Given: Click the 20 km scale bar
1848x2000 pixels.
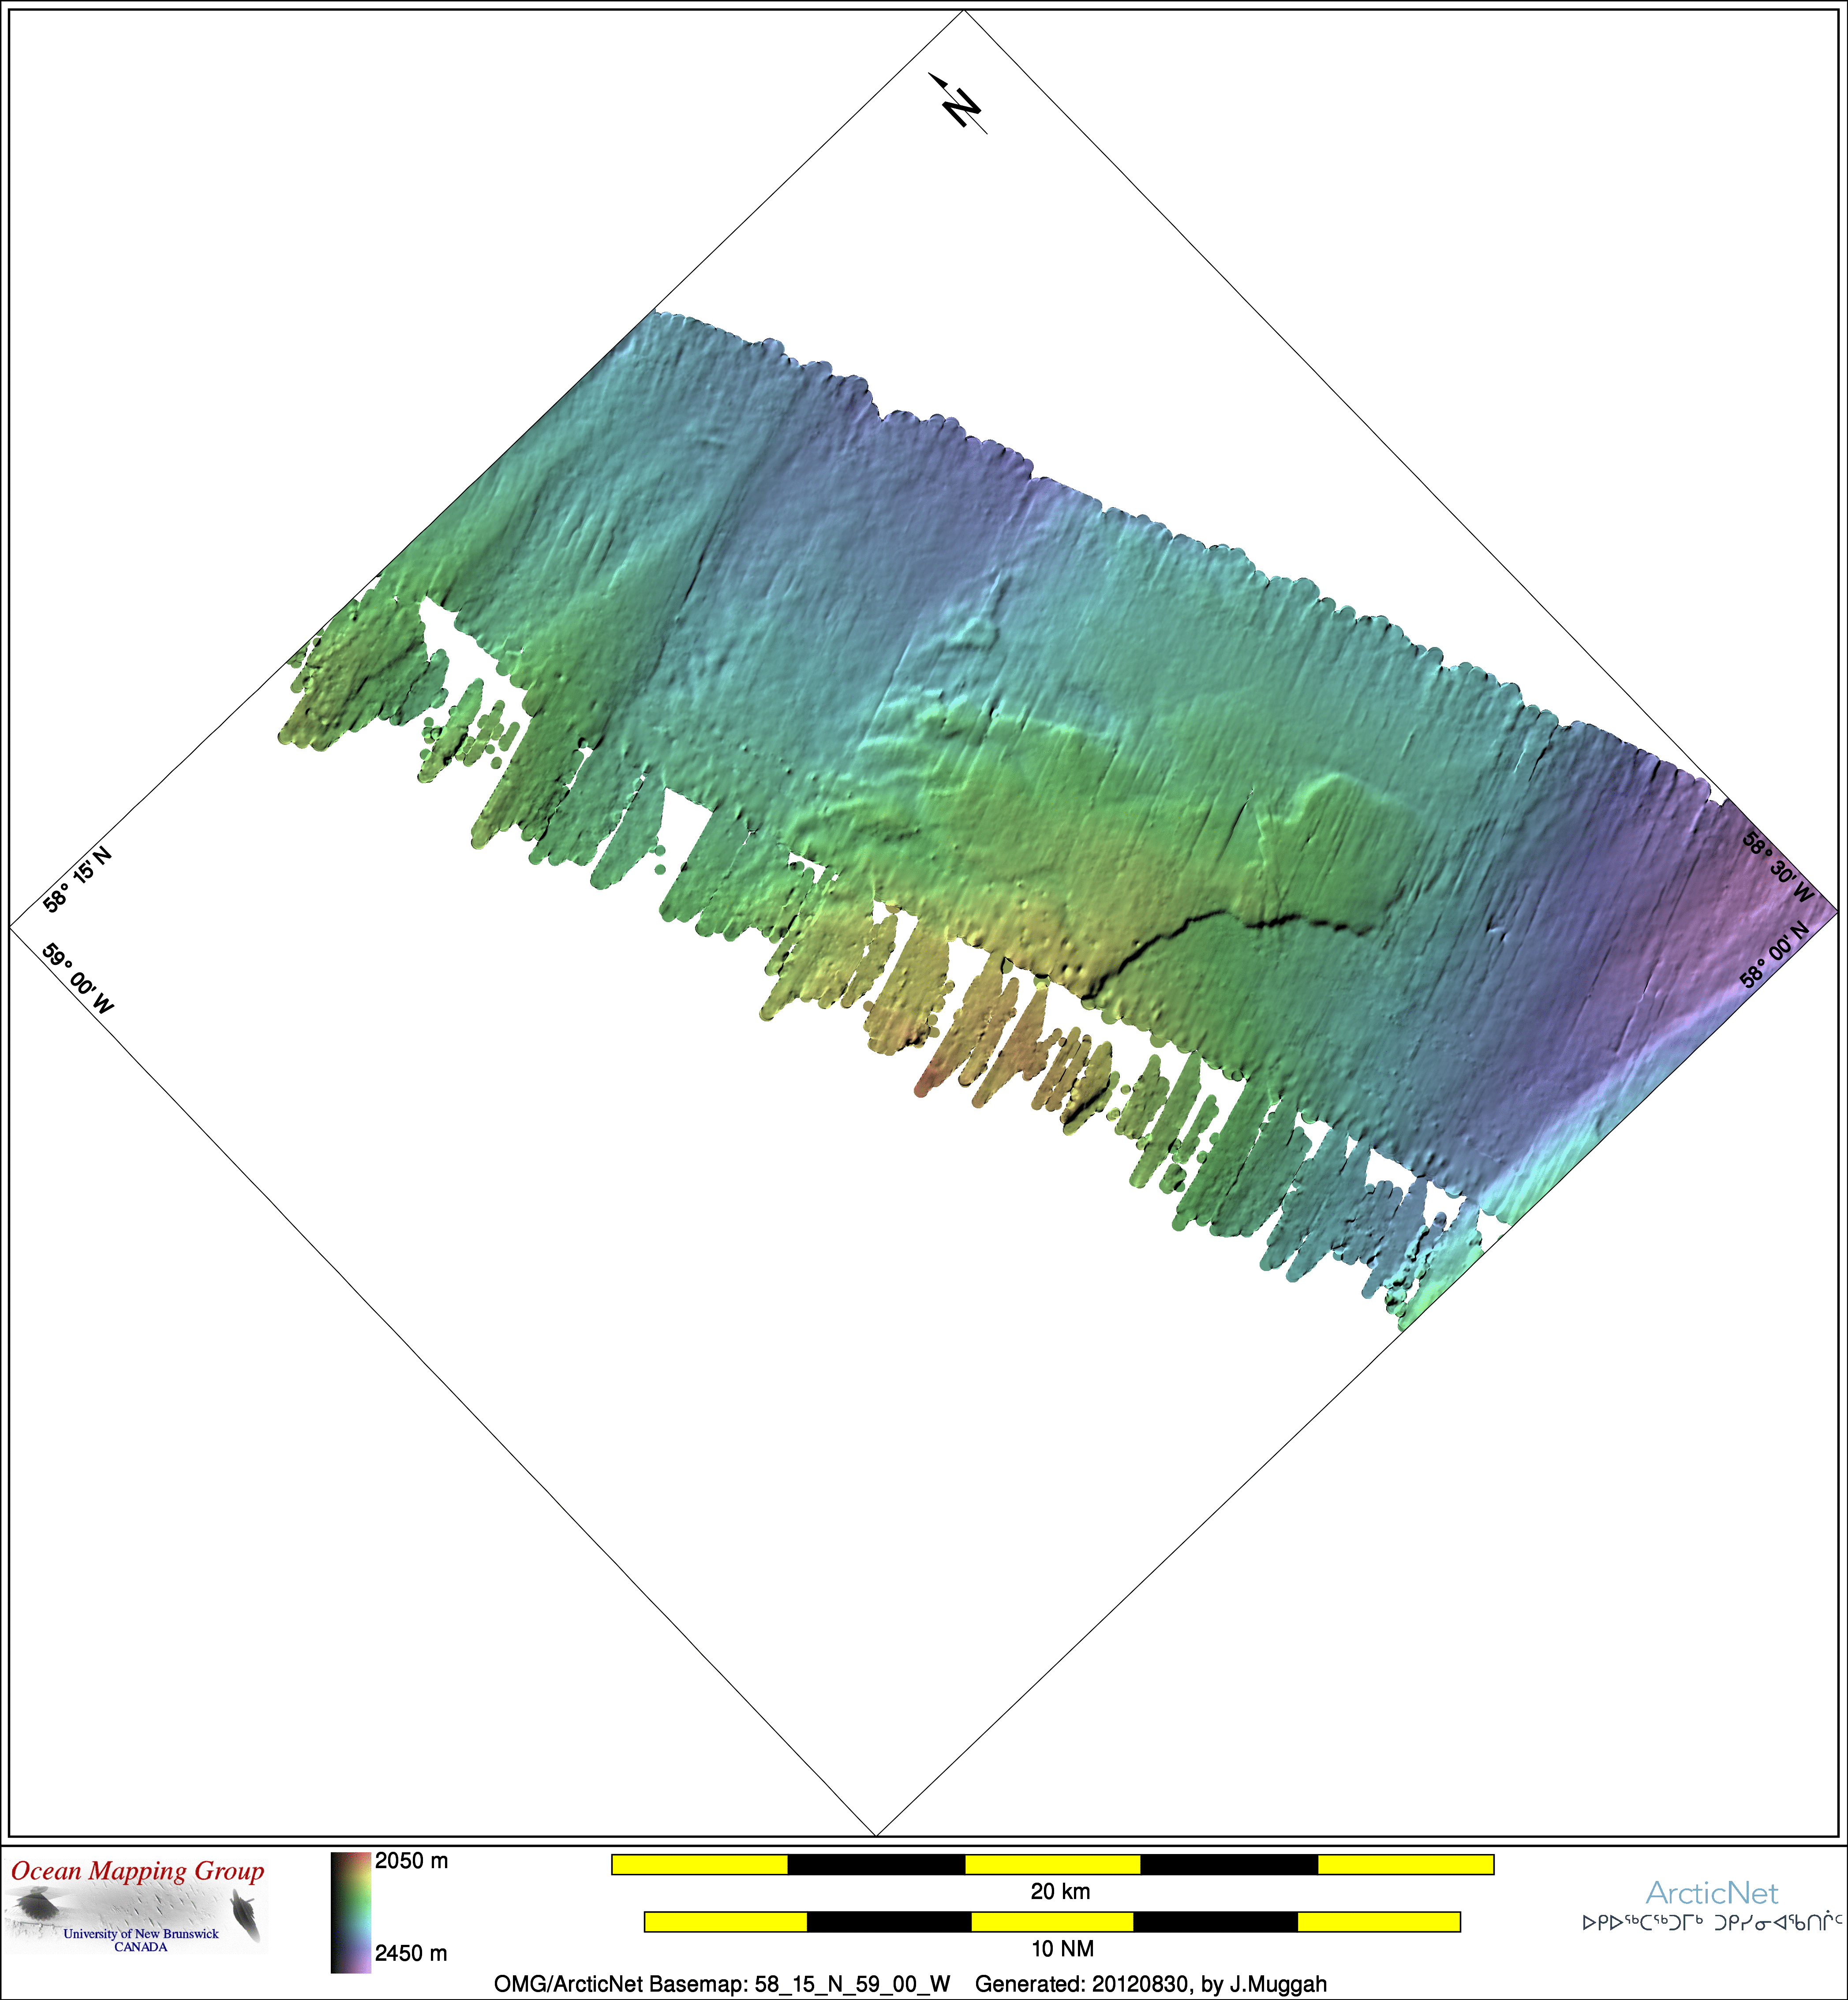Looking at the screenshot, I should (x=1052, y=1864).
